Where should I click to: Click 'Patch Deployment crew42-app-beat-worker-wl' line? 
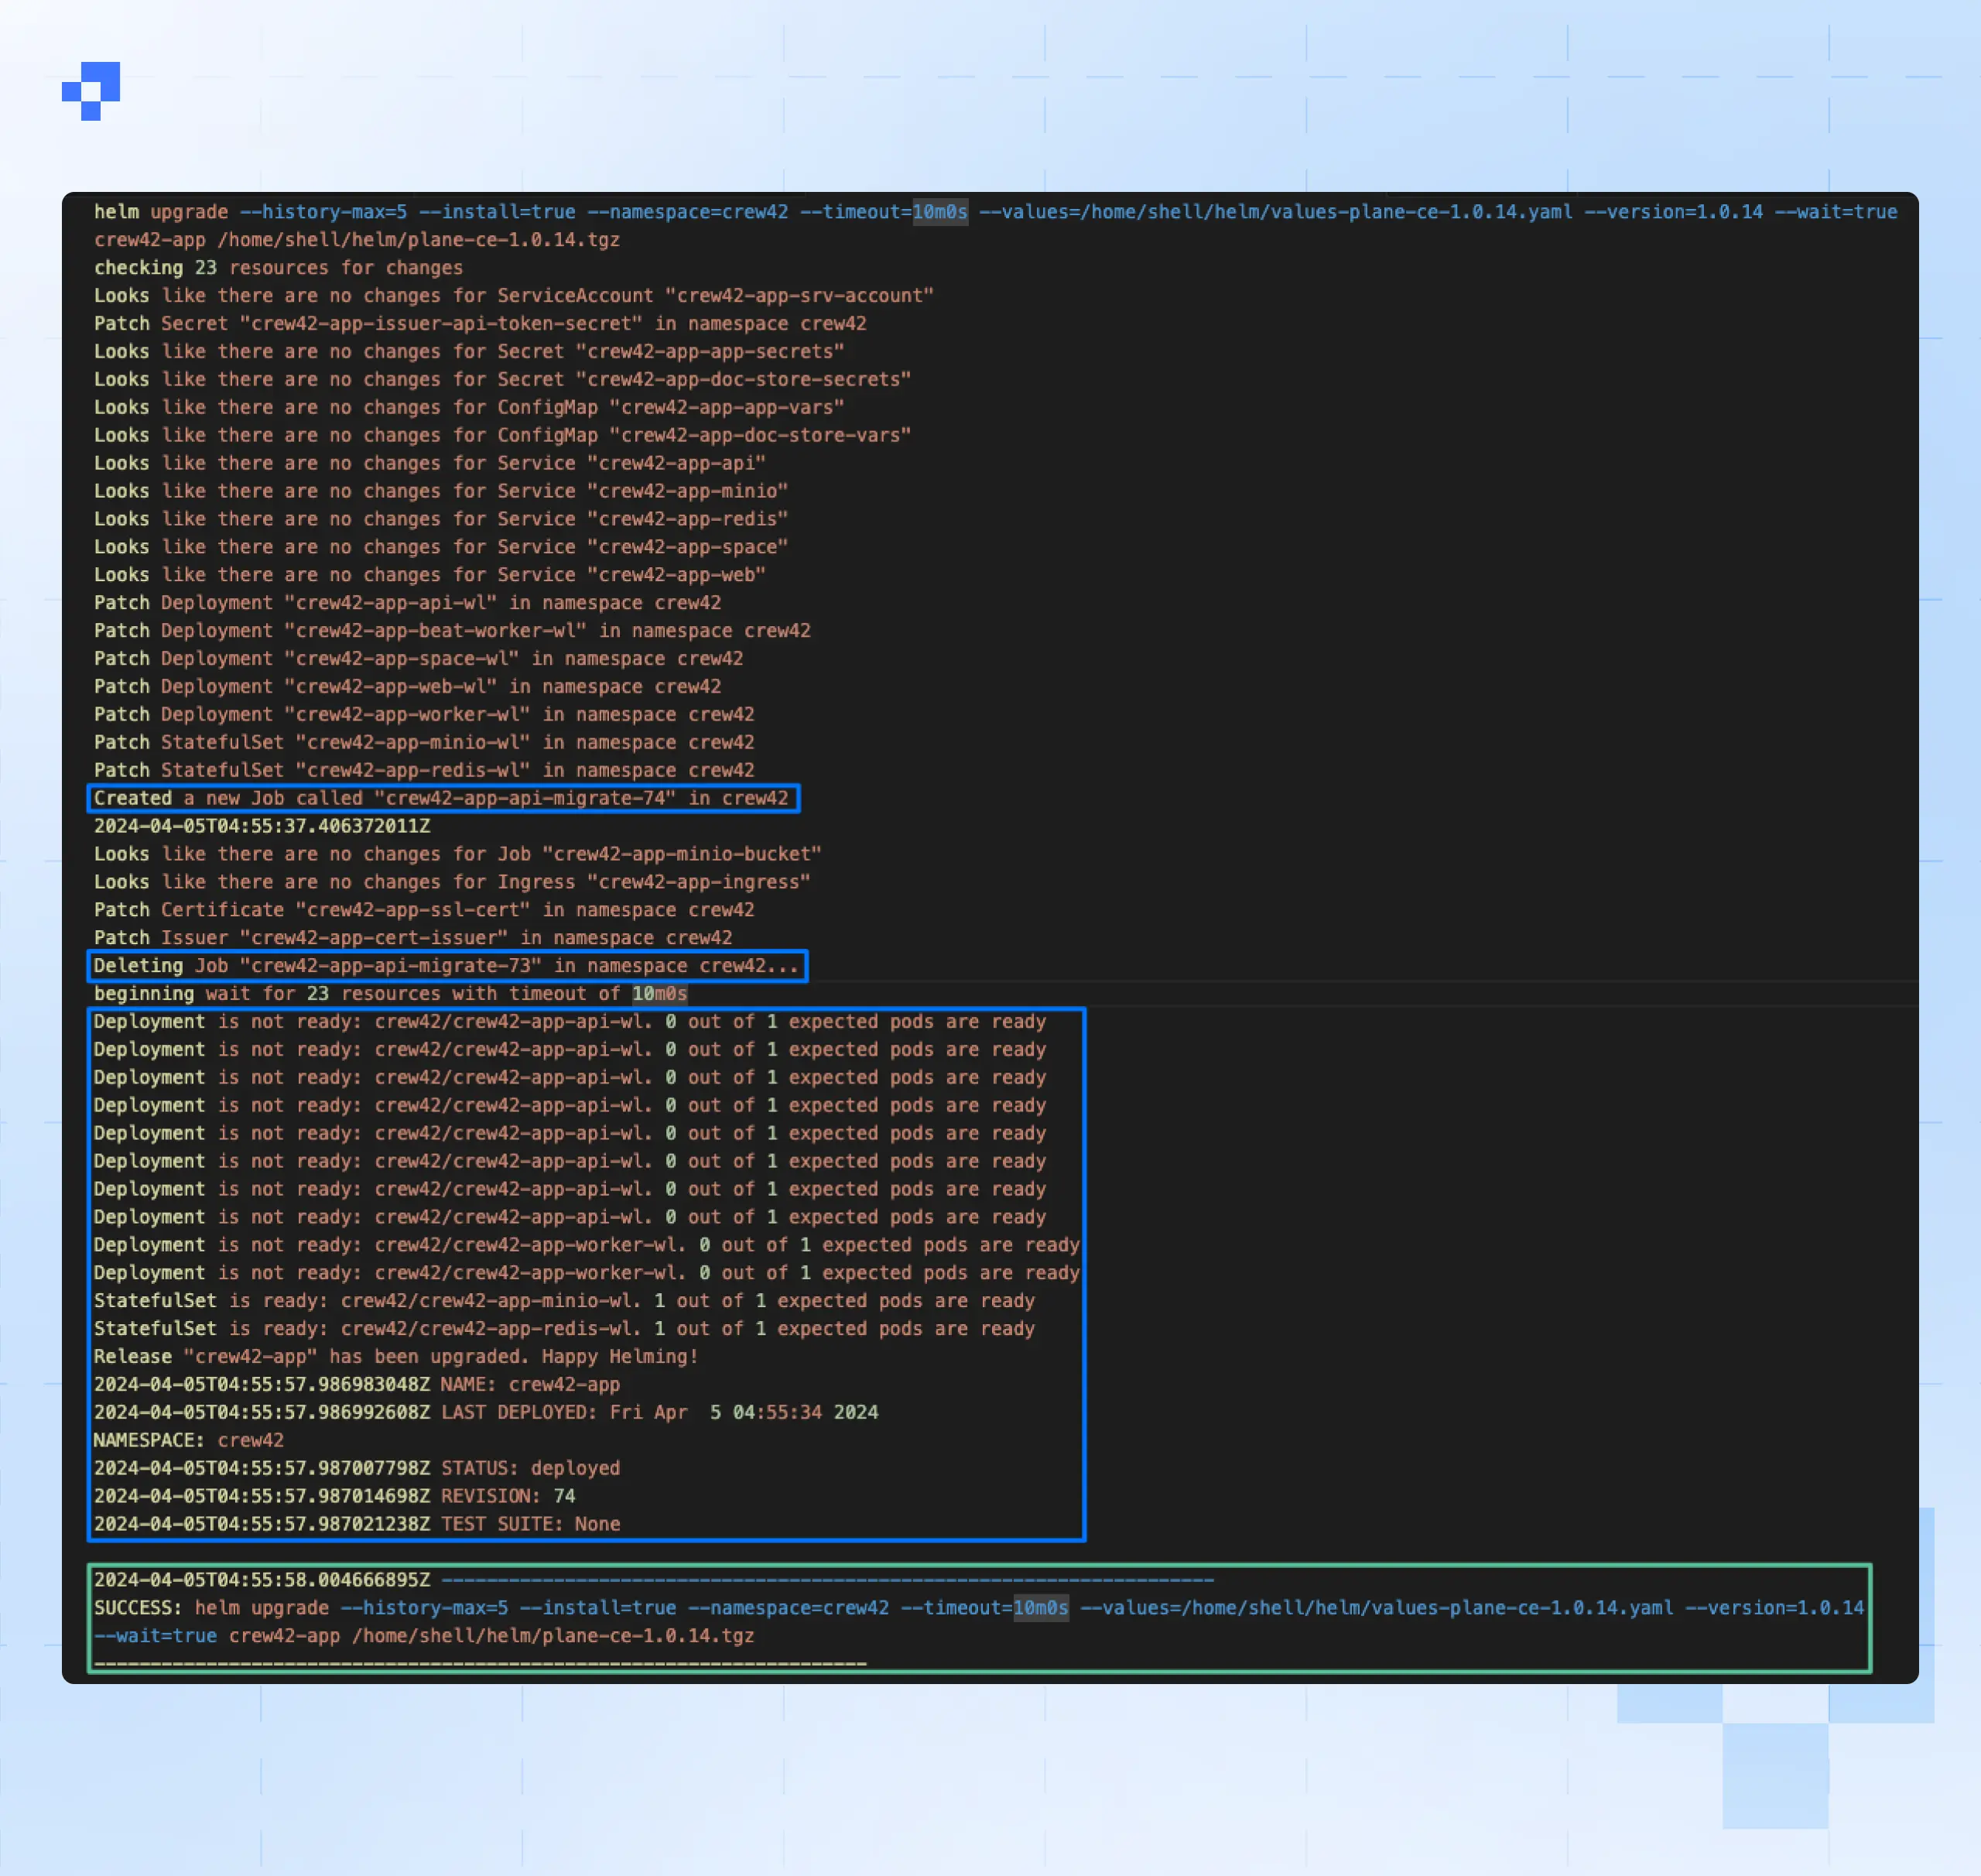452,631
